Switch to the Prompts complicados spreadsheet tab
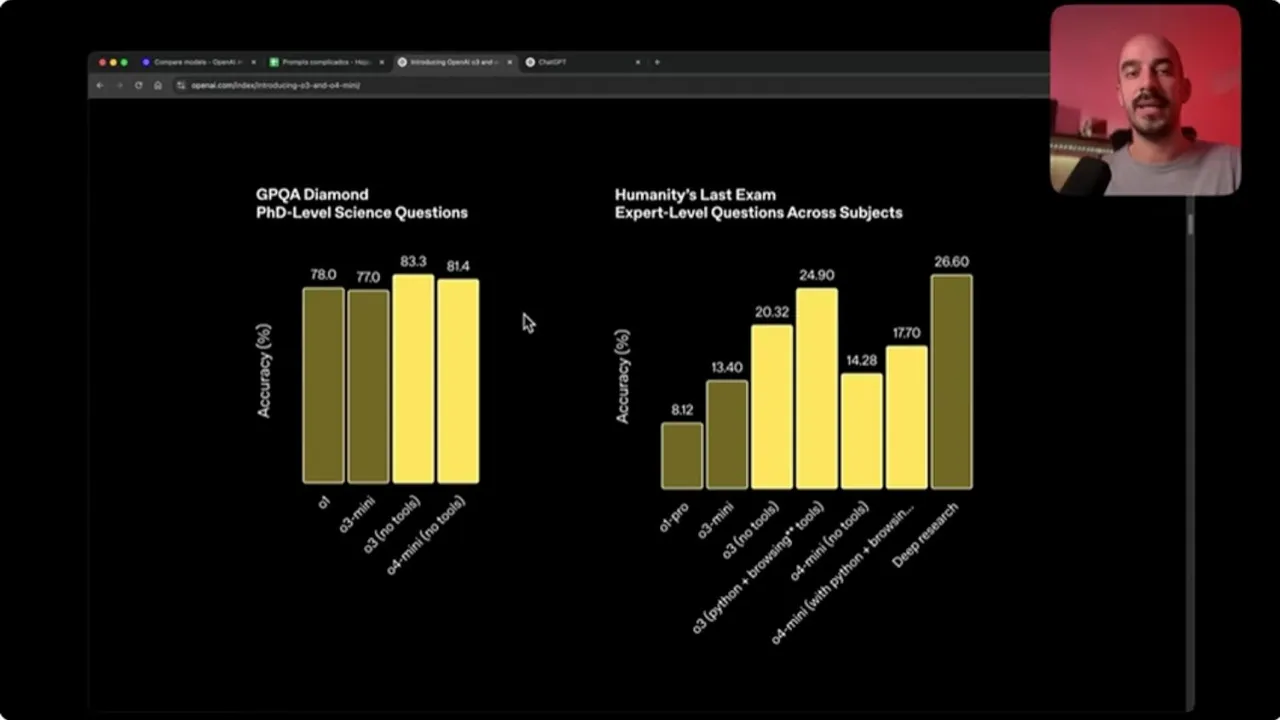Image resolution: width=1280 pixels, height=720 pixels. [327, 62]
